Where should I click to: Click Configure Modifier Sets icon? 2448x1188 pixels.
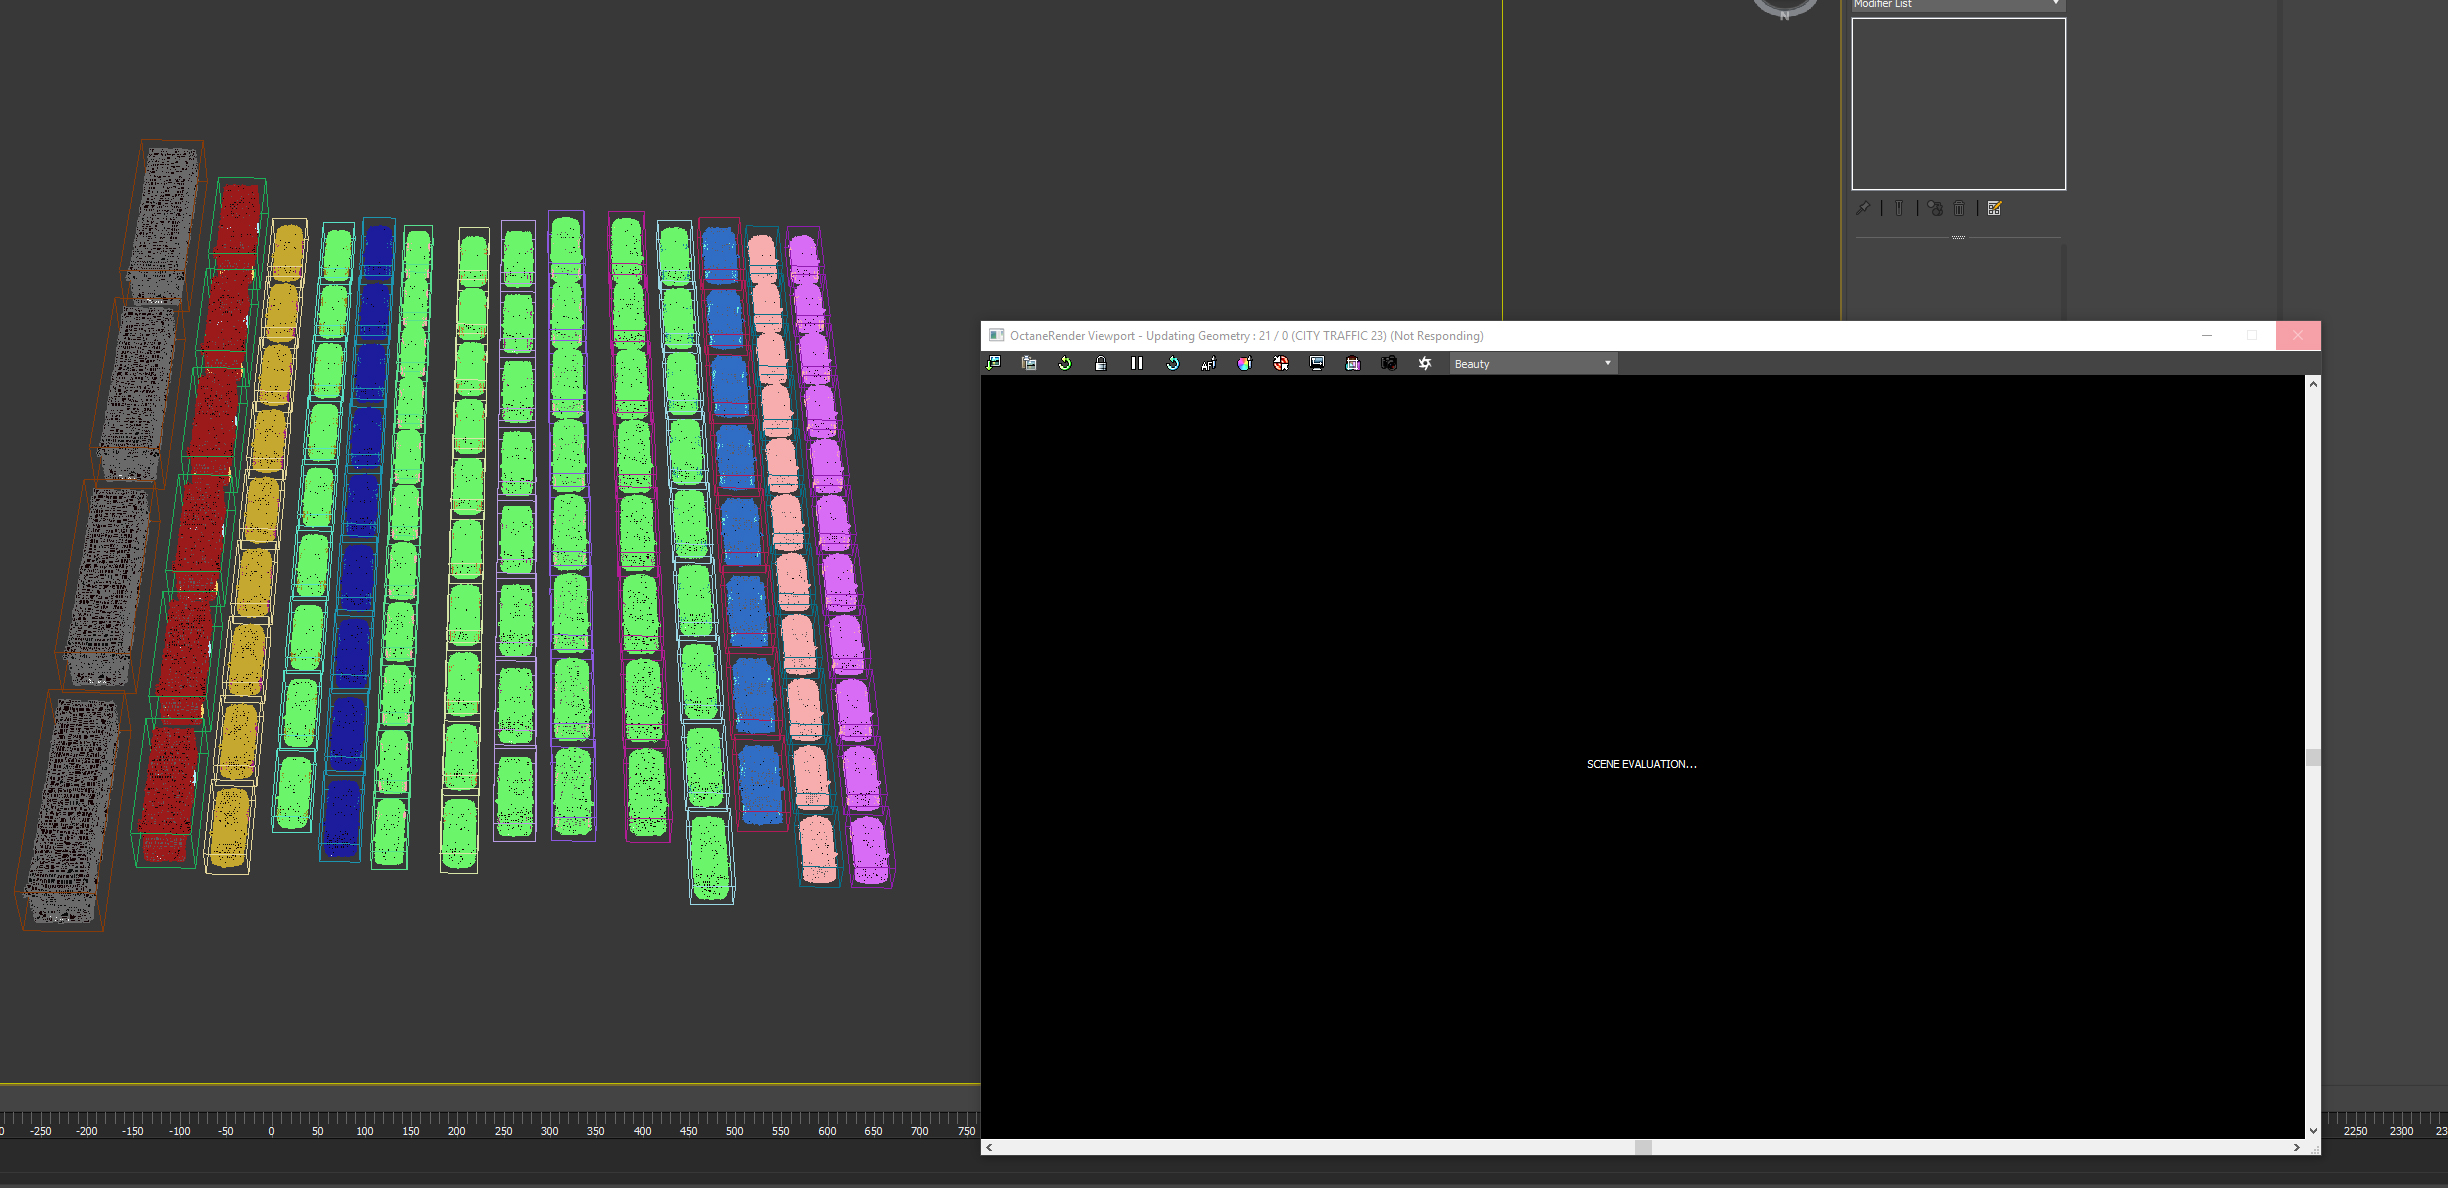1995,208
